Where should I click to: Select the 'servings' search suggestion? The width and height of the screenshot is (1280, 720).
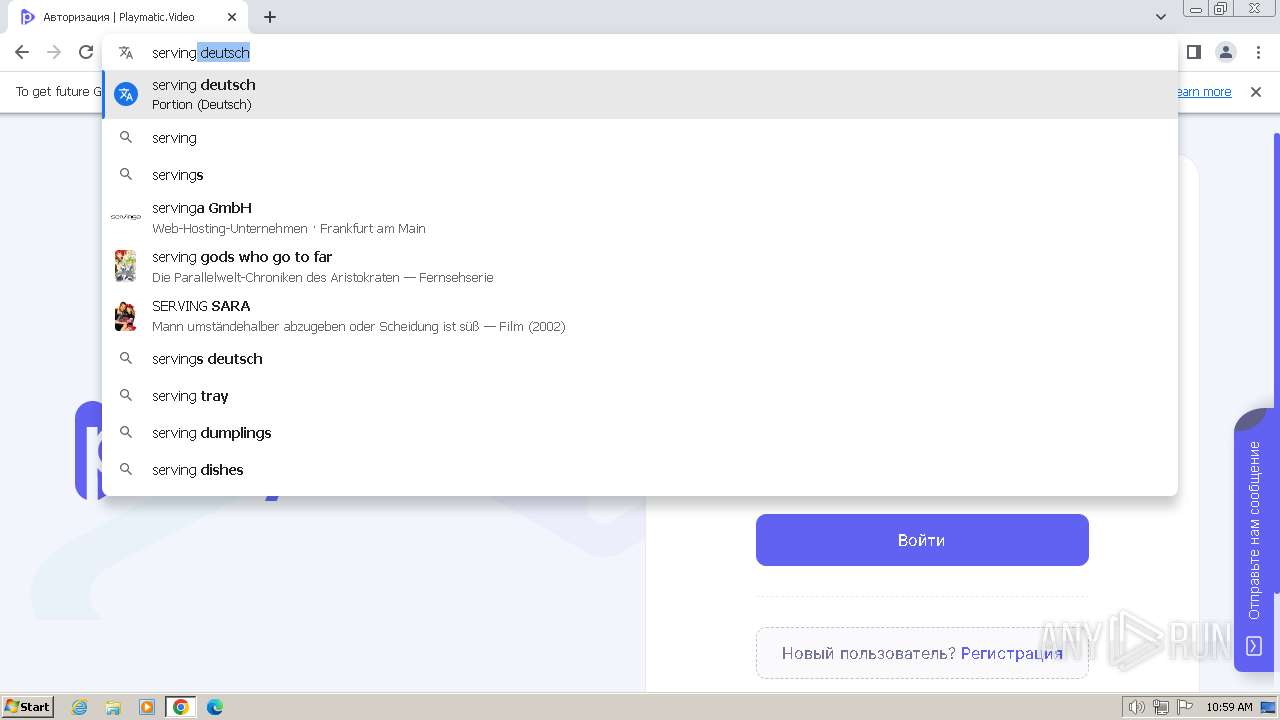[x=640, y=175]
